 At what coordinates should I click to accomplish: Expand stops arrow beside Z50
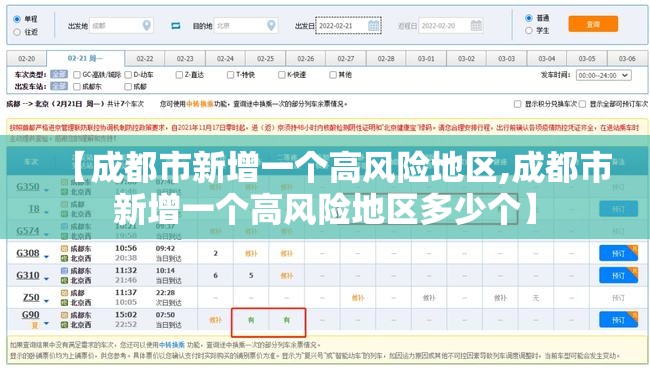coord(46,301)
